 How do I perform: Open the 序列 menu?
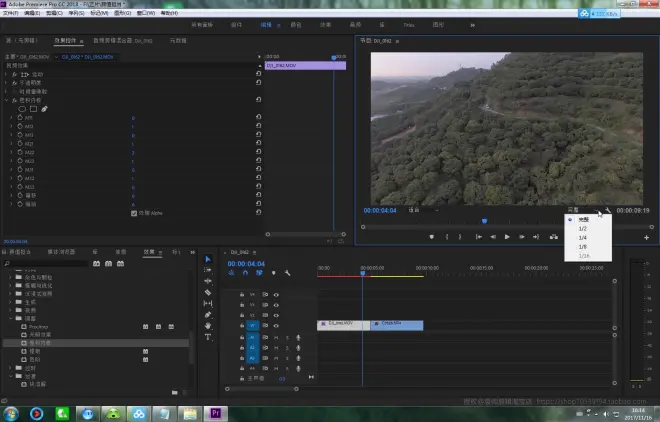click(76, 13)
